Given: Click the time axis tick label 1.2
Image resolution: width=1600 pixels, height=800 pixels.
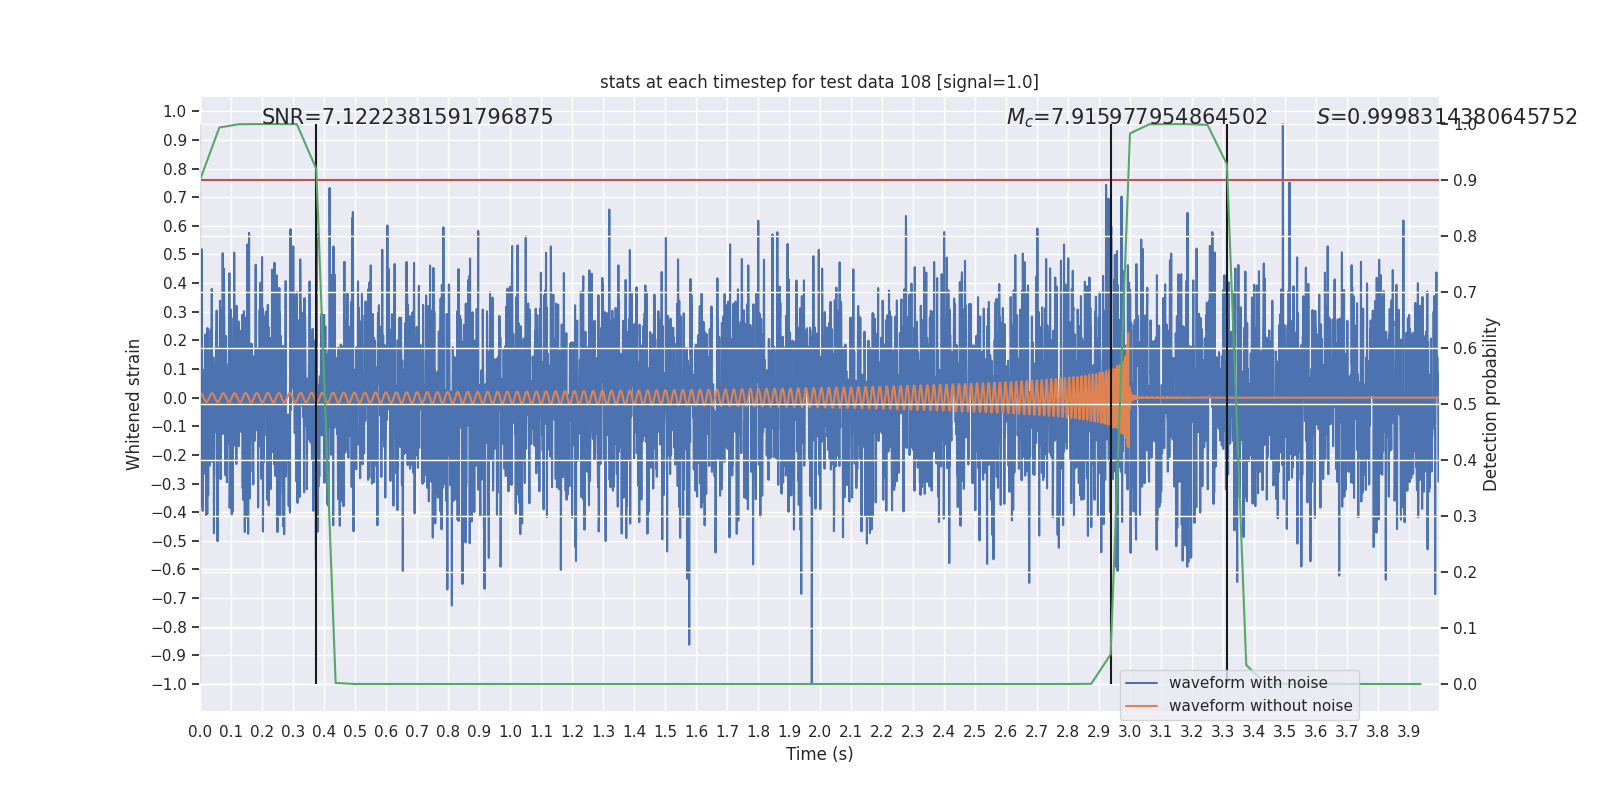Looking at the screenshot, I should 572,732.
